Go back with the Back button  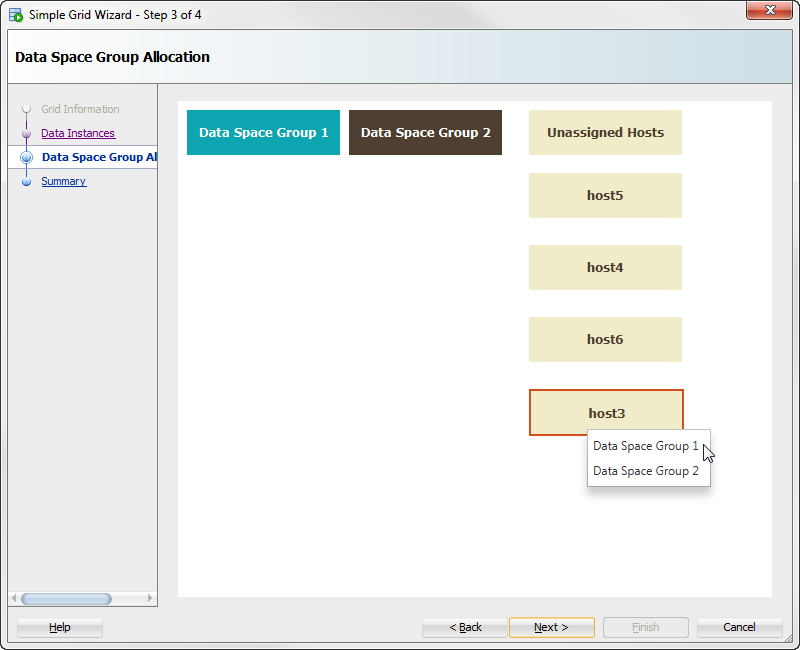tap(465, 627)
